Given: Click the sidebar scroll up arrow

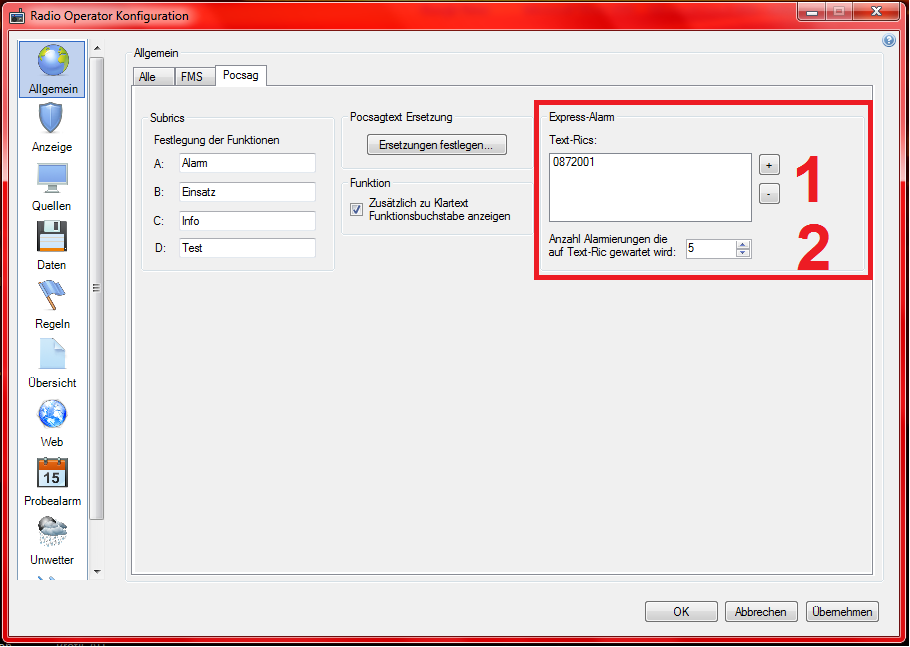Looking at the screenshot, I should coord(97,48).
